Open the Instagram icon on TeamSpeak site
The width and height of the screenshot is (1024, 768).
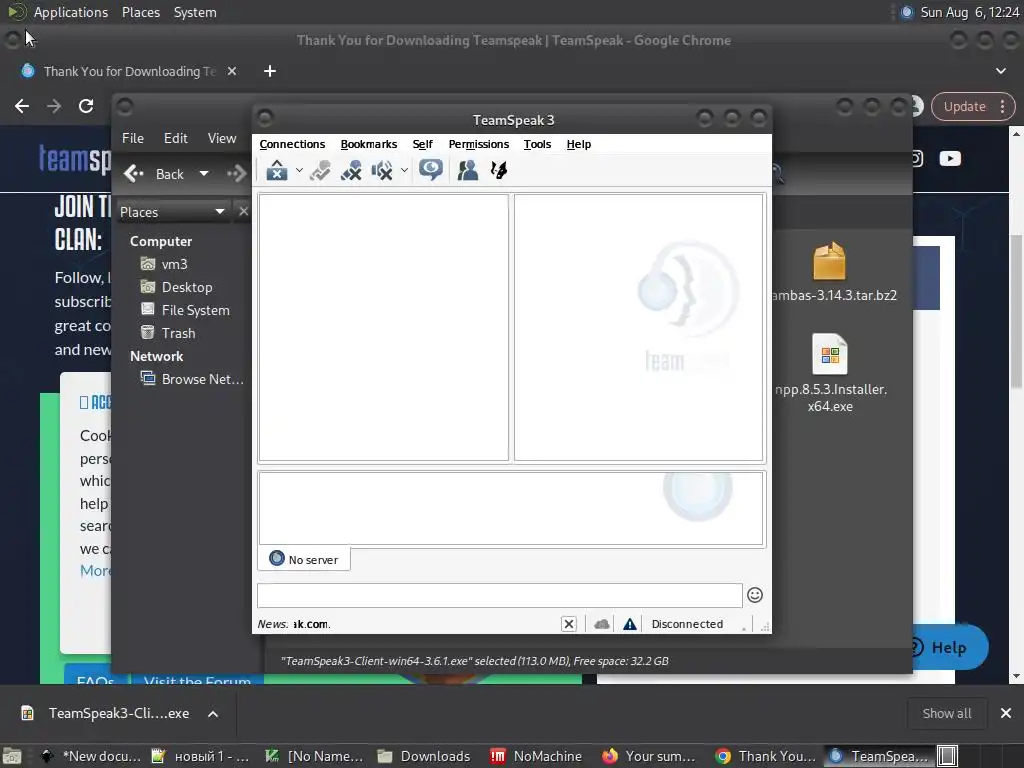917,159
